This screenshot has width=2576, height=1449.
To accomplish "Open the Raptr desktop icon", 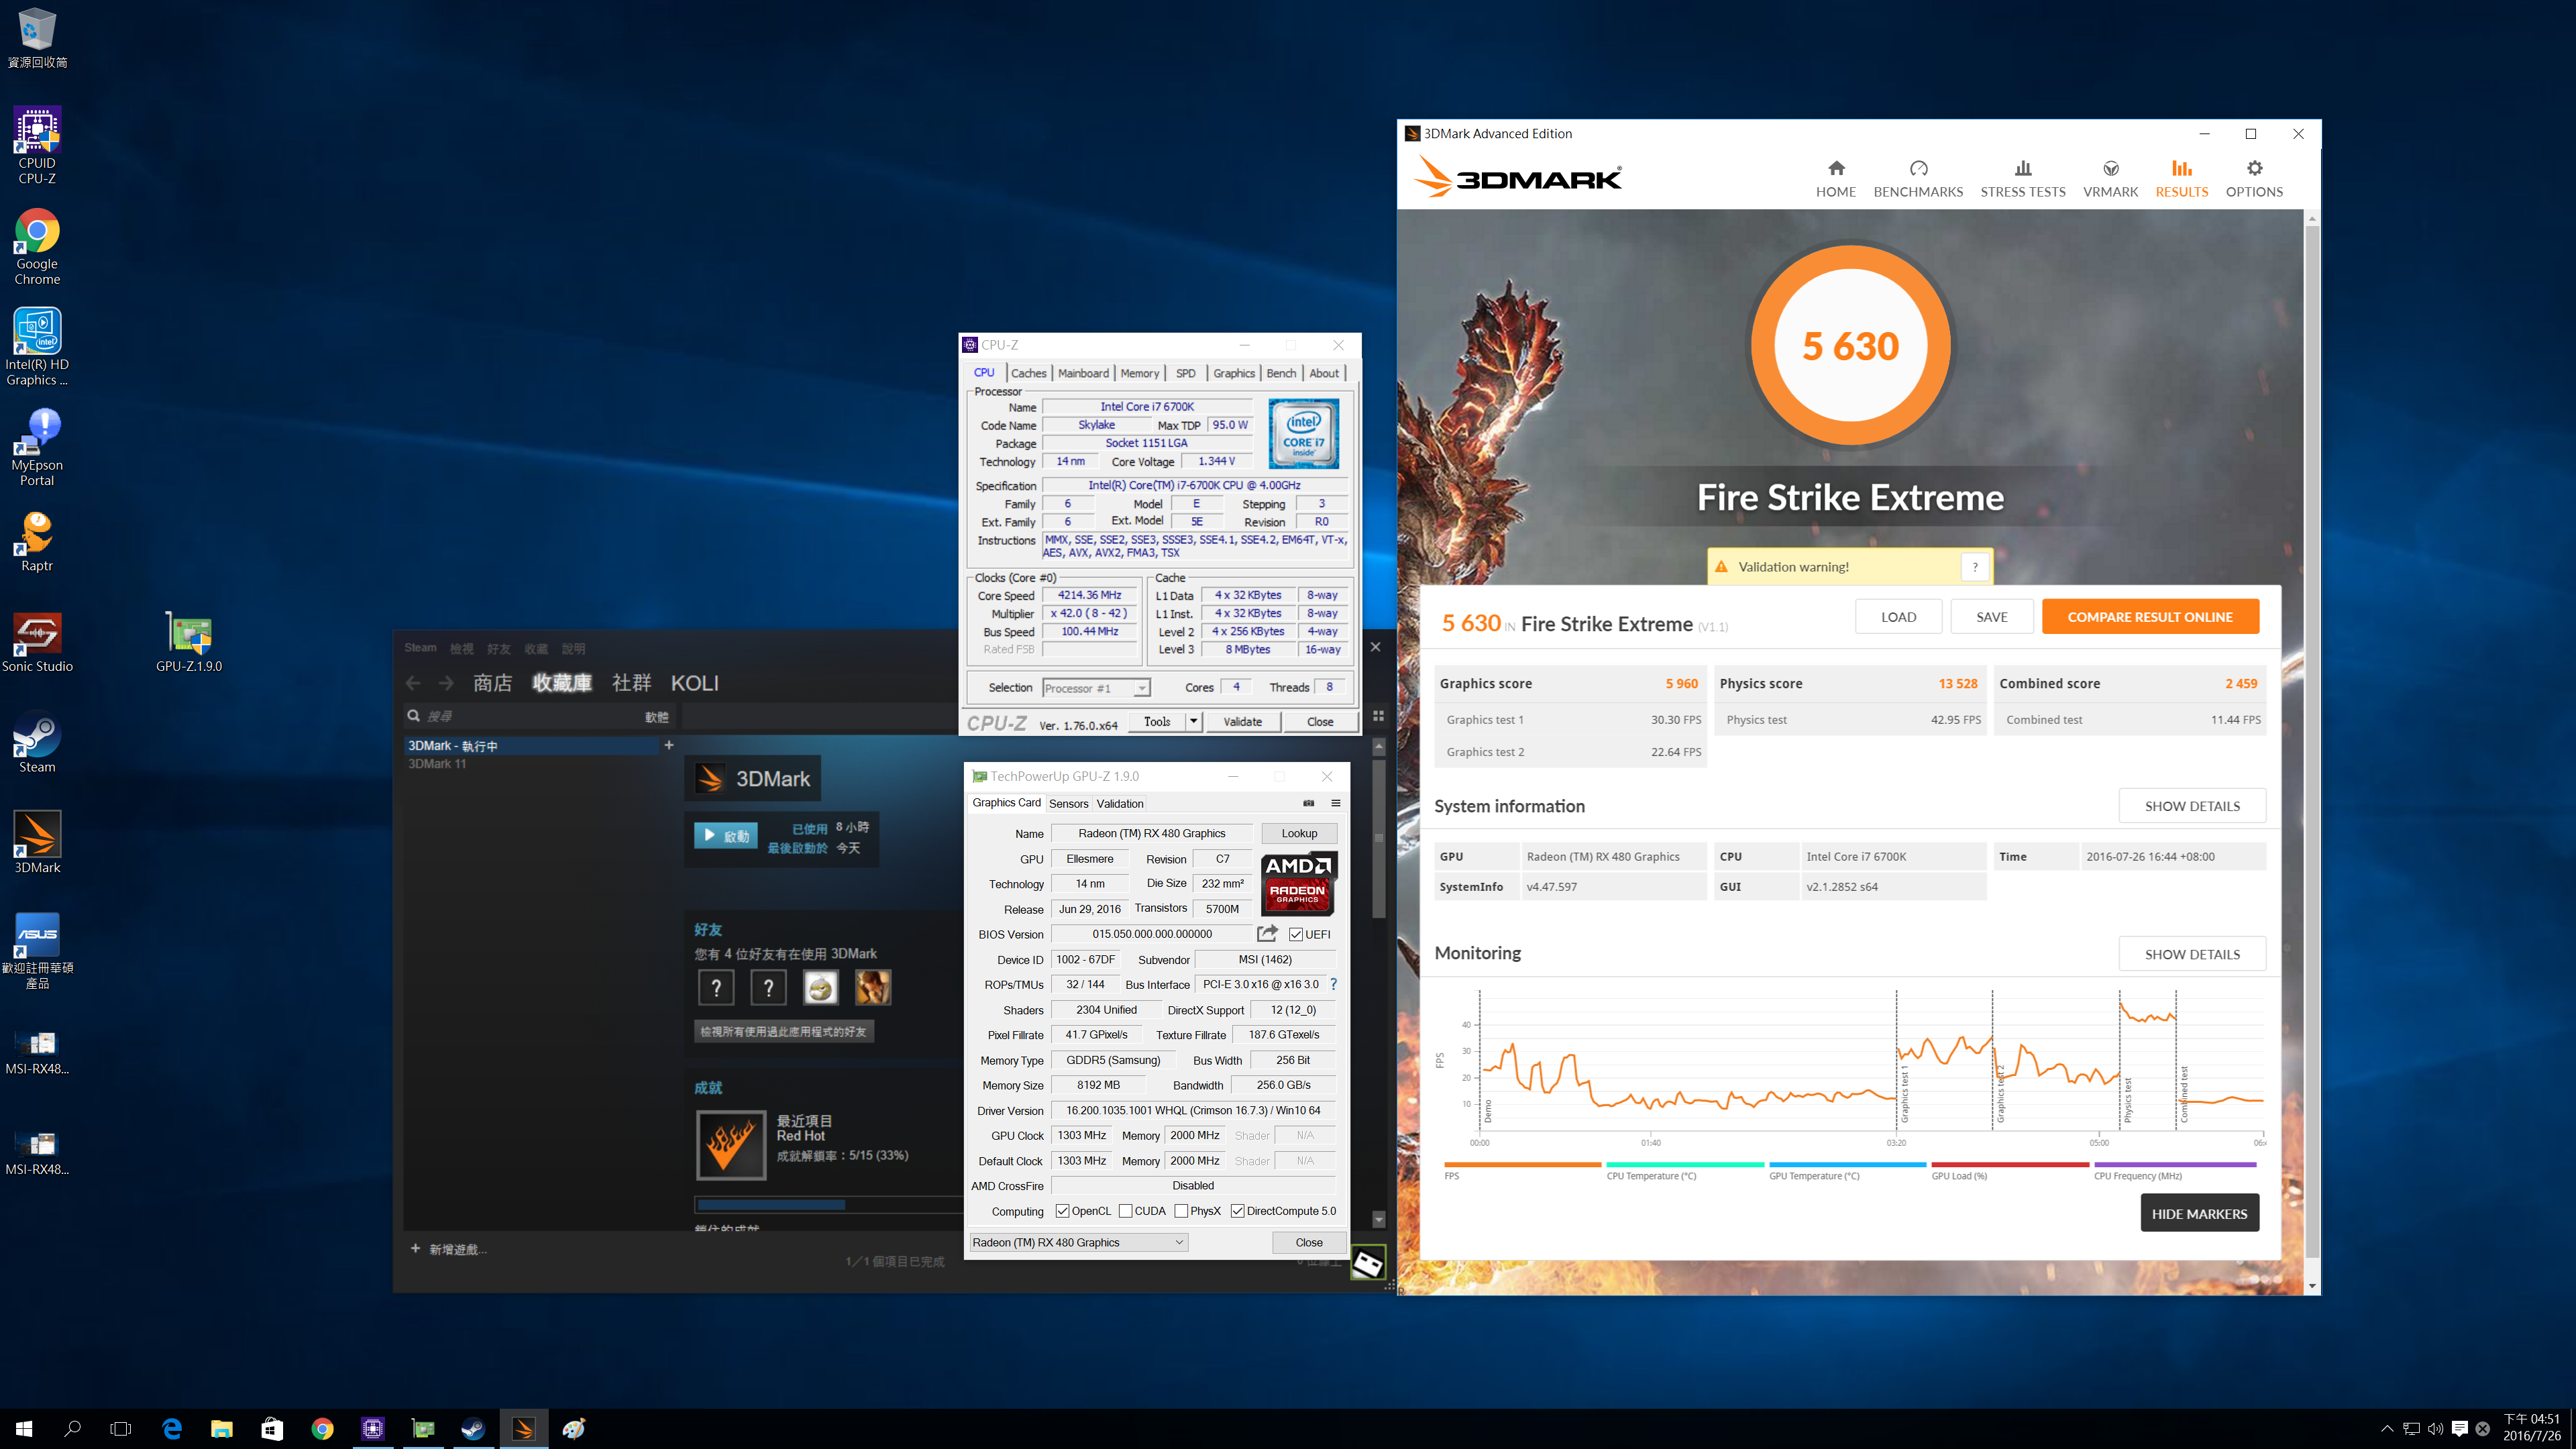I will (37, 542).
